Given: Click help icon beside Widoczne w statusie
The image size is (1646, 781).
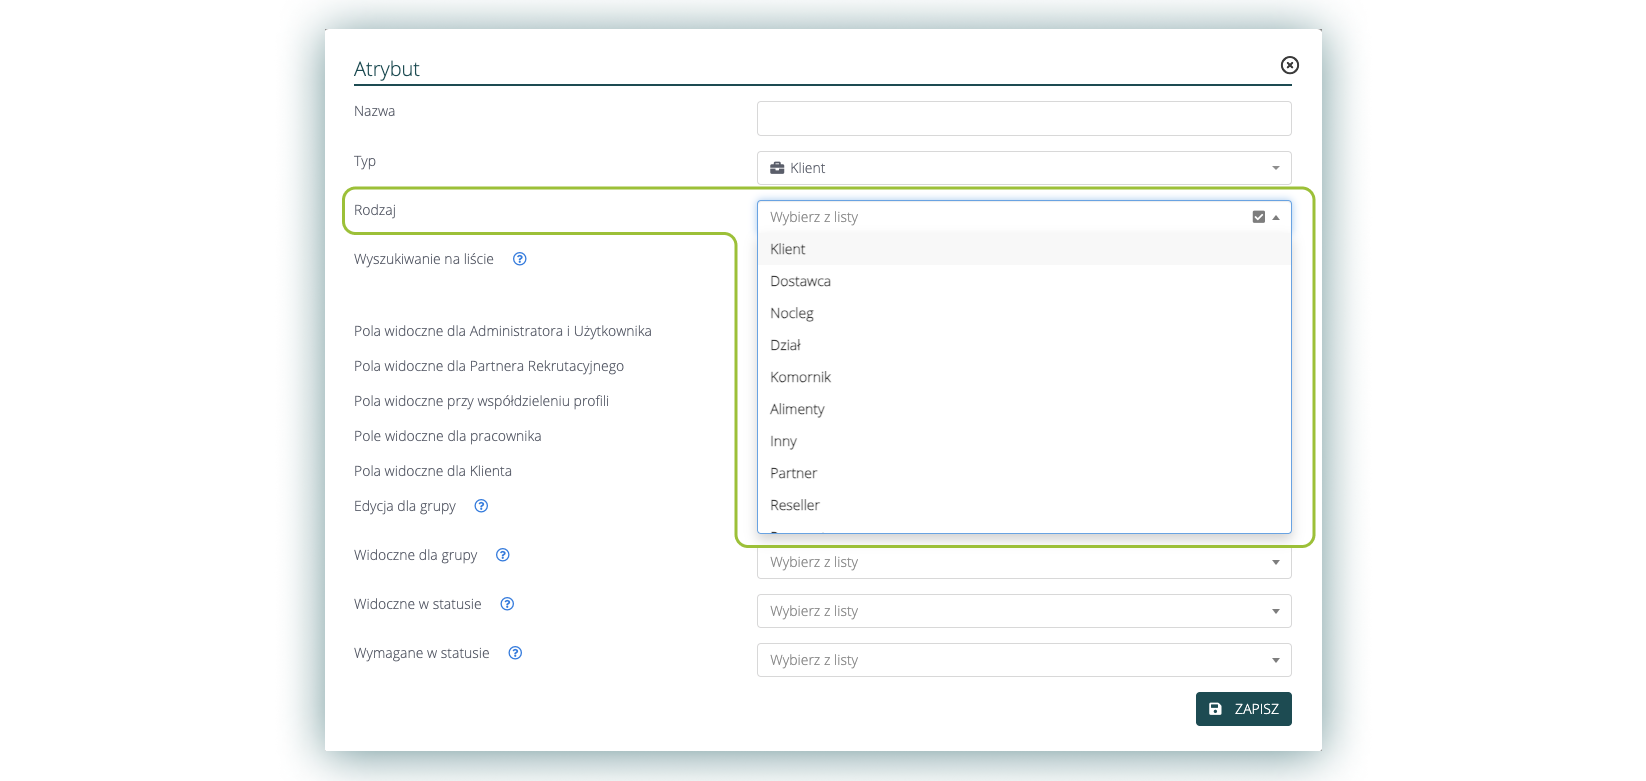Looking at the screenshot, I should [507, 604].
